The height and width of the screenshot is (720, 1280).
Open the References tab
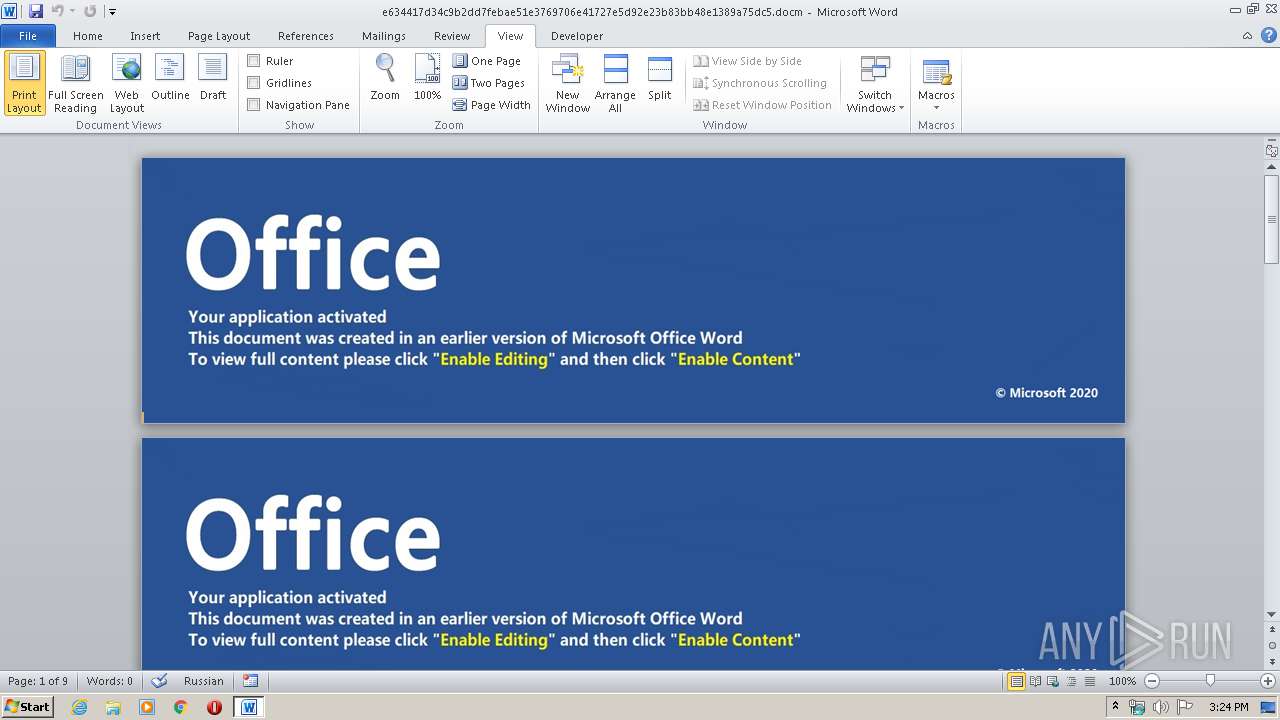[x=306, y=36]
